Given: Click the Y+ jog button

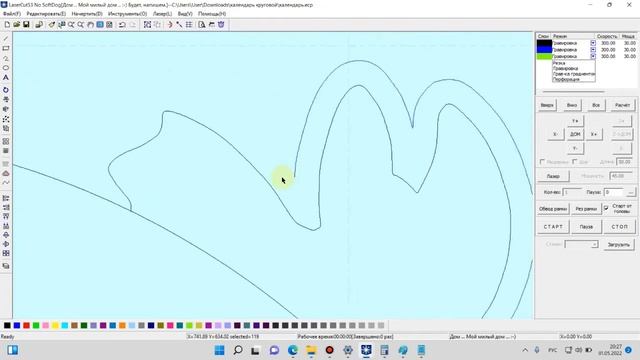Looking at the screenshot, I should pyautogui.click(x=575, y=121).
